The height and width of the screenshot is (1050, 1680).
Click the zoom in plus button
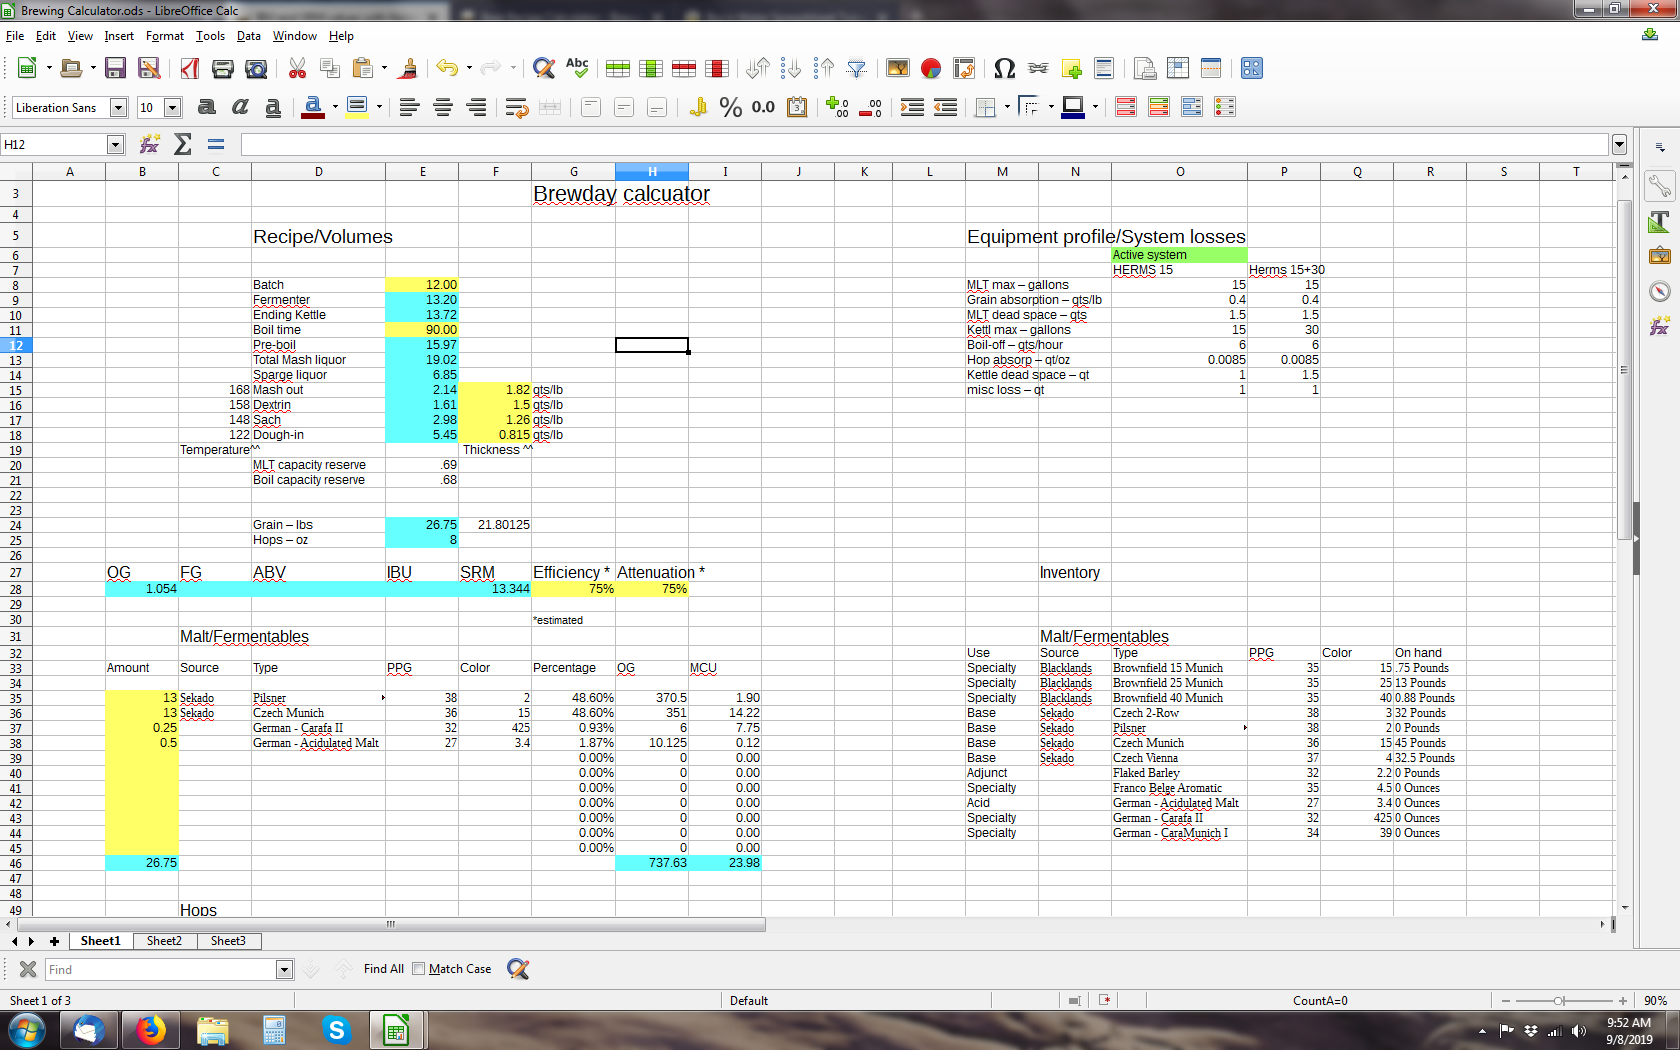(1623, 1001)
